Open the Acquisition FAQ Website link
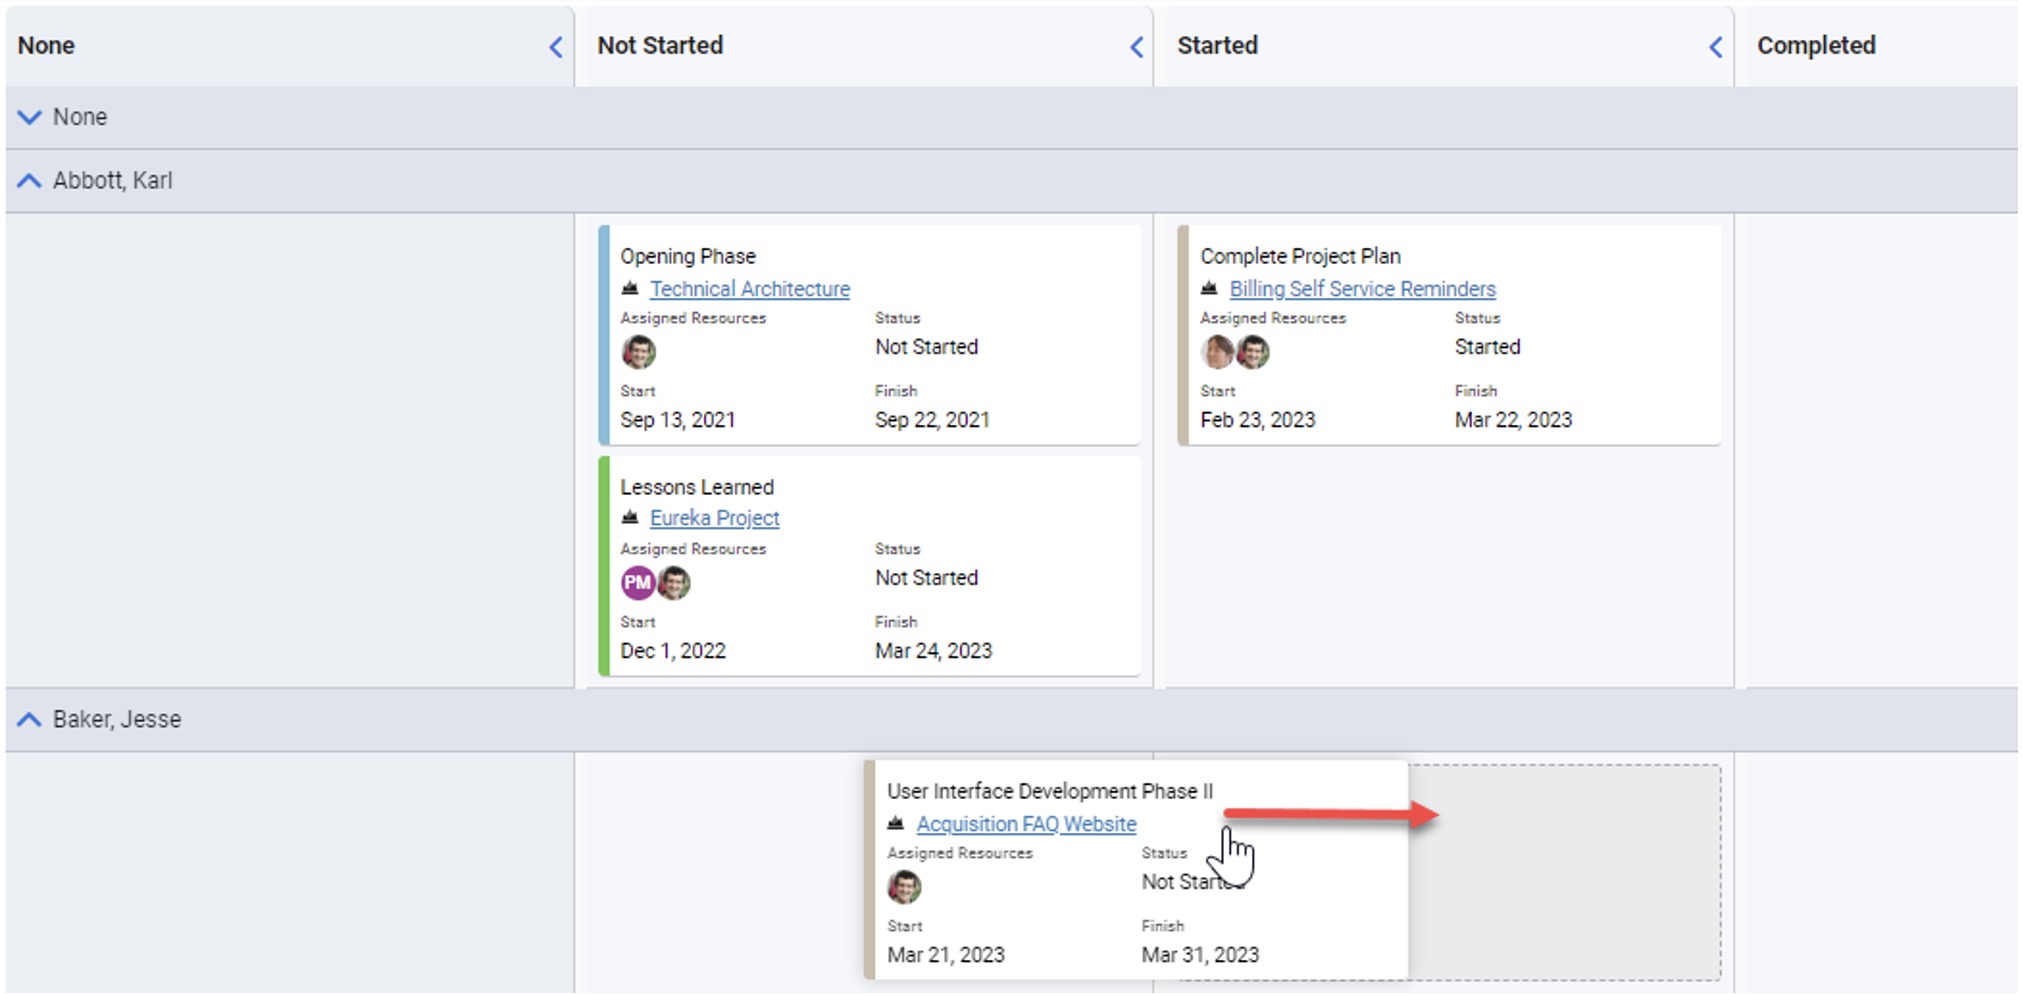 [x=1027, y=824]
